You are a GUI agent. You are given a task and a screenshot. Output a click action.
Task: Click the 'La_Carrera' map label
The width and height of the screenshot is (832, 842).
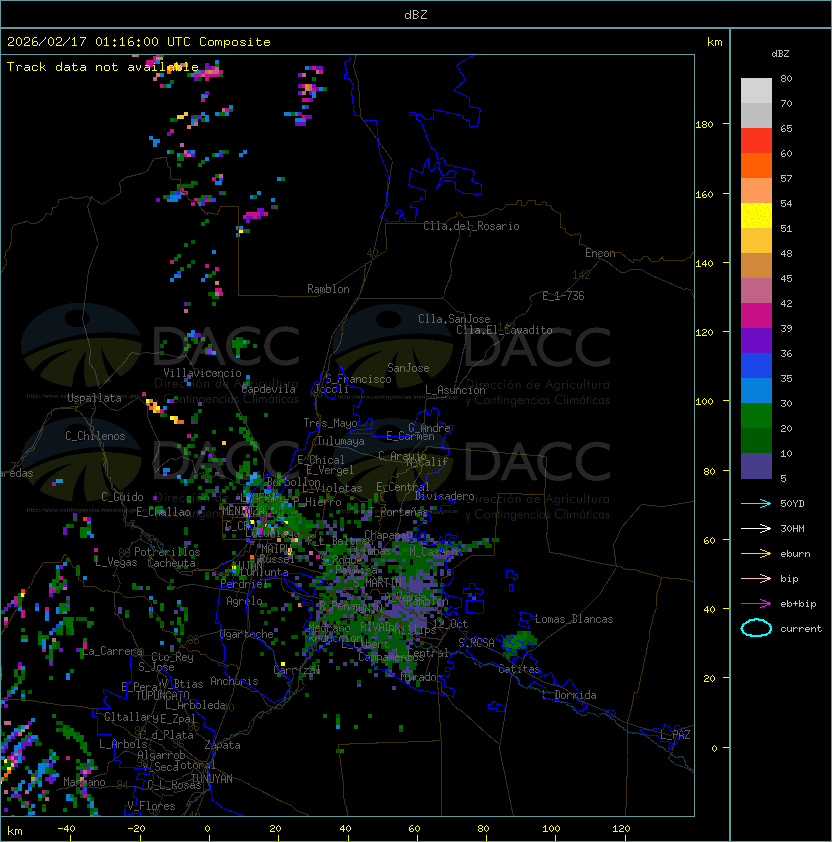(113, 651)
